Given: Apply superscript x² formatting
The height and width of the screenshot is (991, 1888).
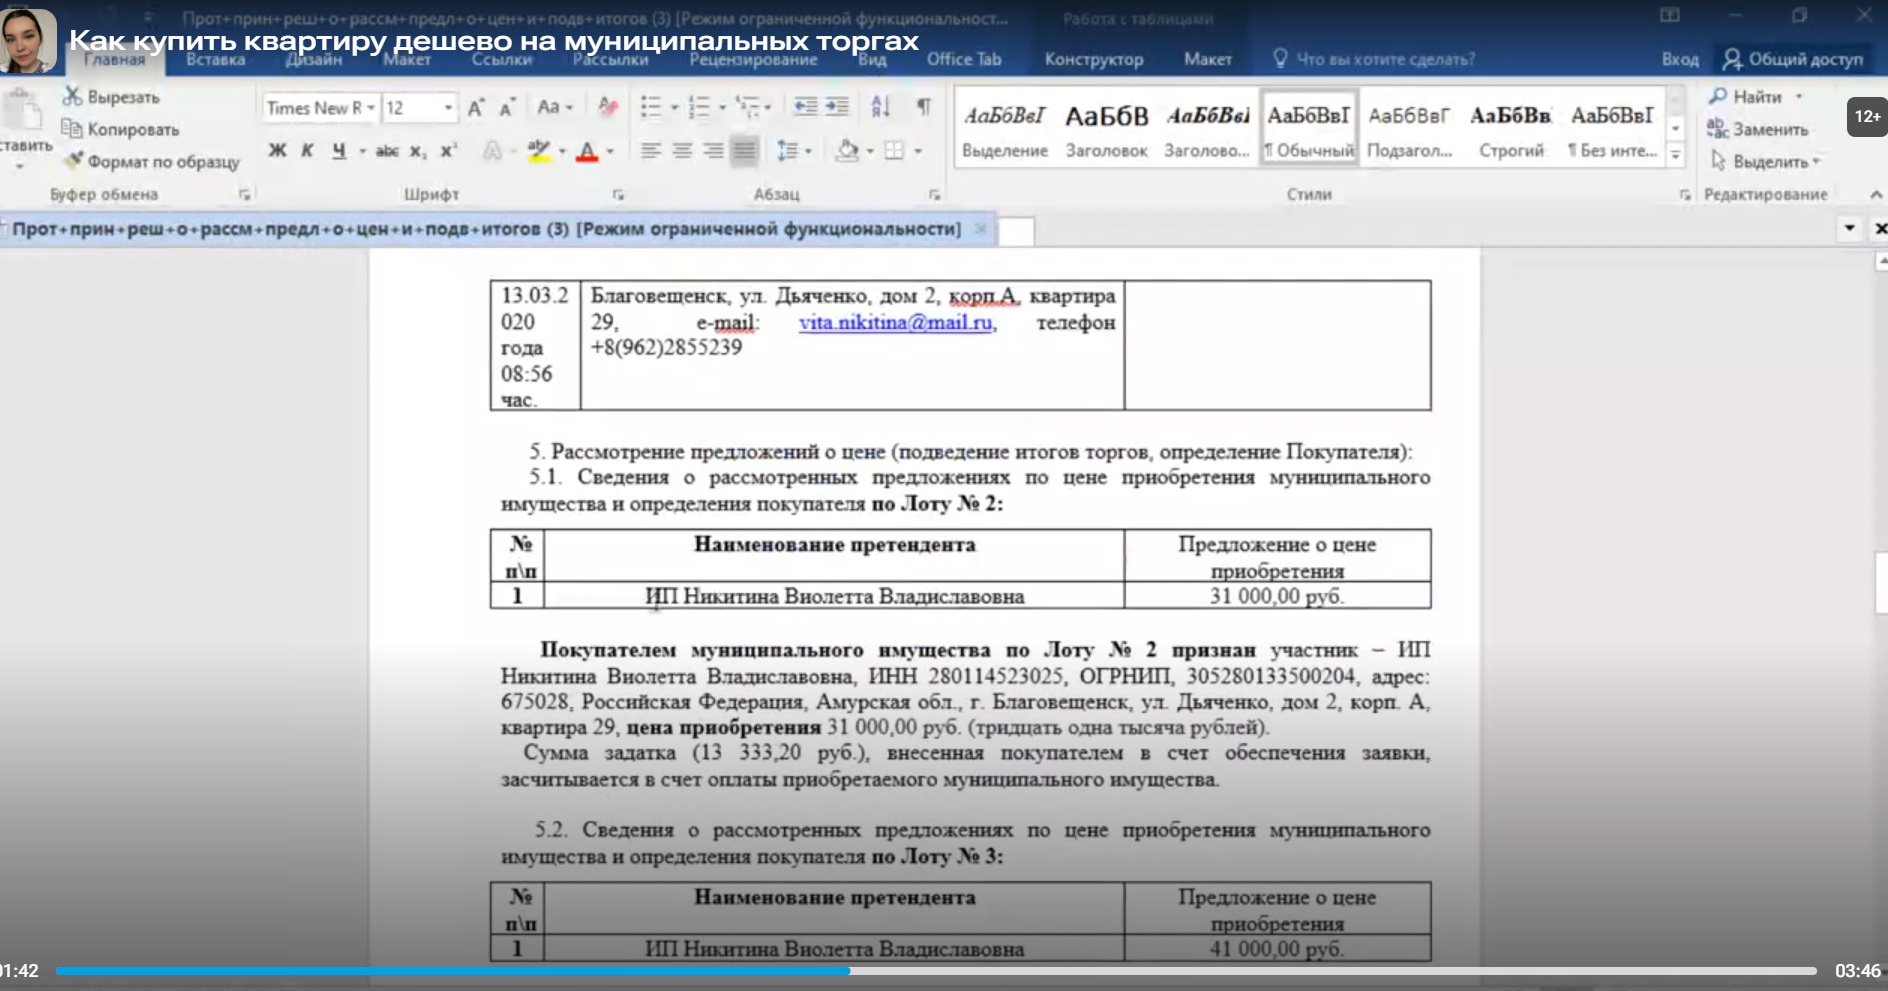Looking at the screenshot, I should pos(449,150).
